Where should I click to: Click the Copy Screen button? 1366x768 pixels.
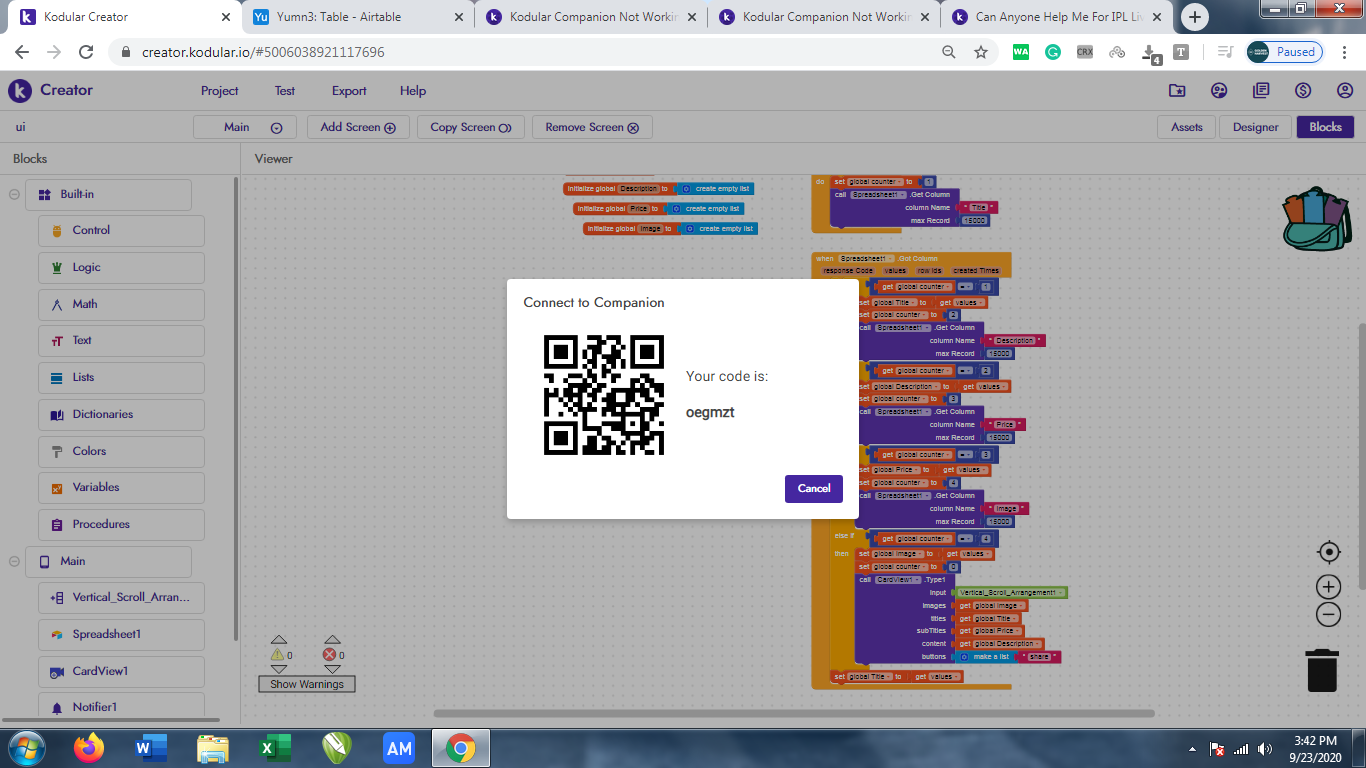(x=471, y=127)
